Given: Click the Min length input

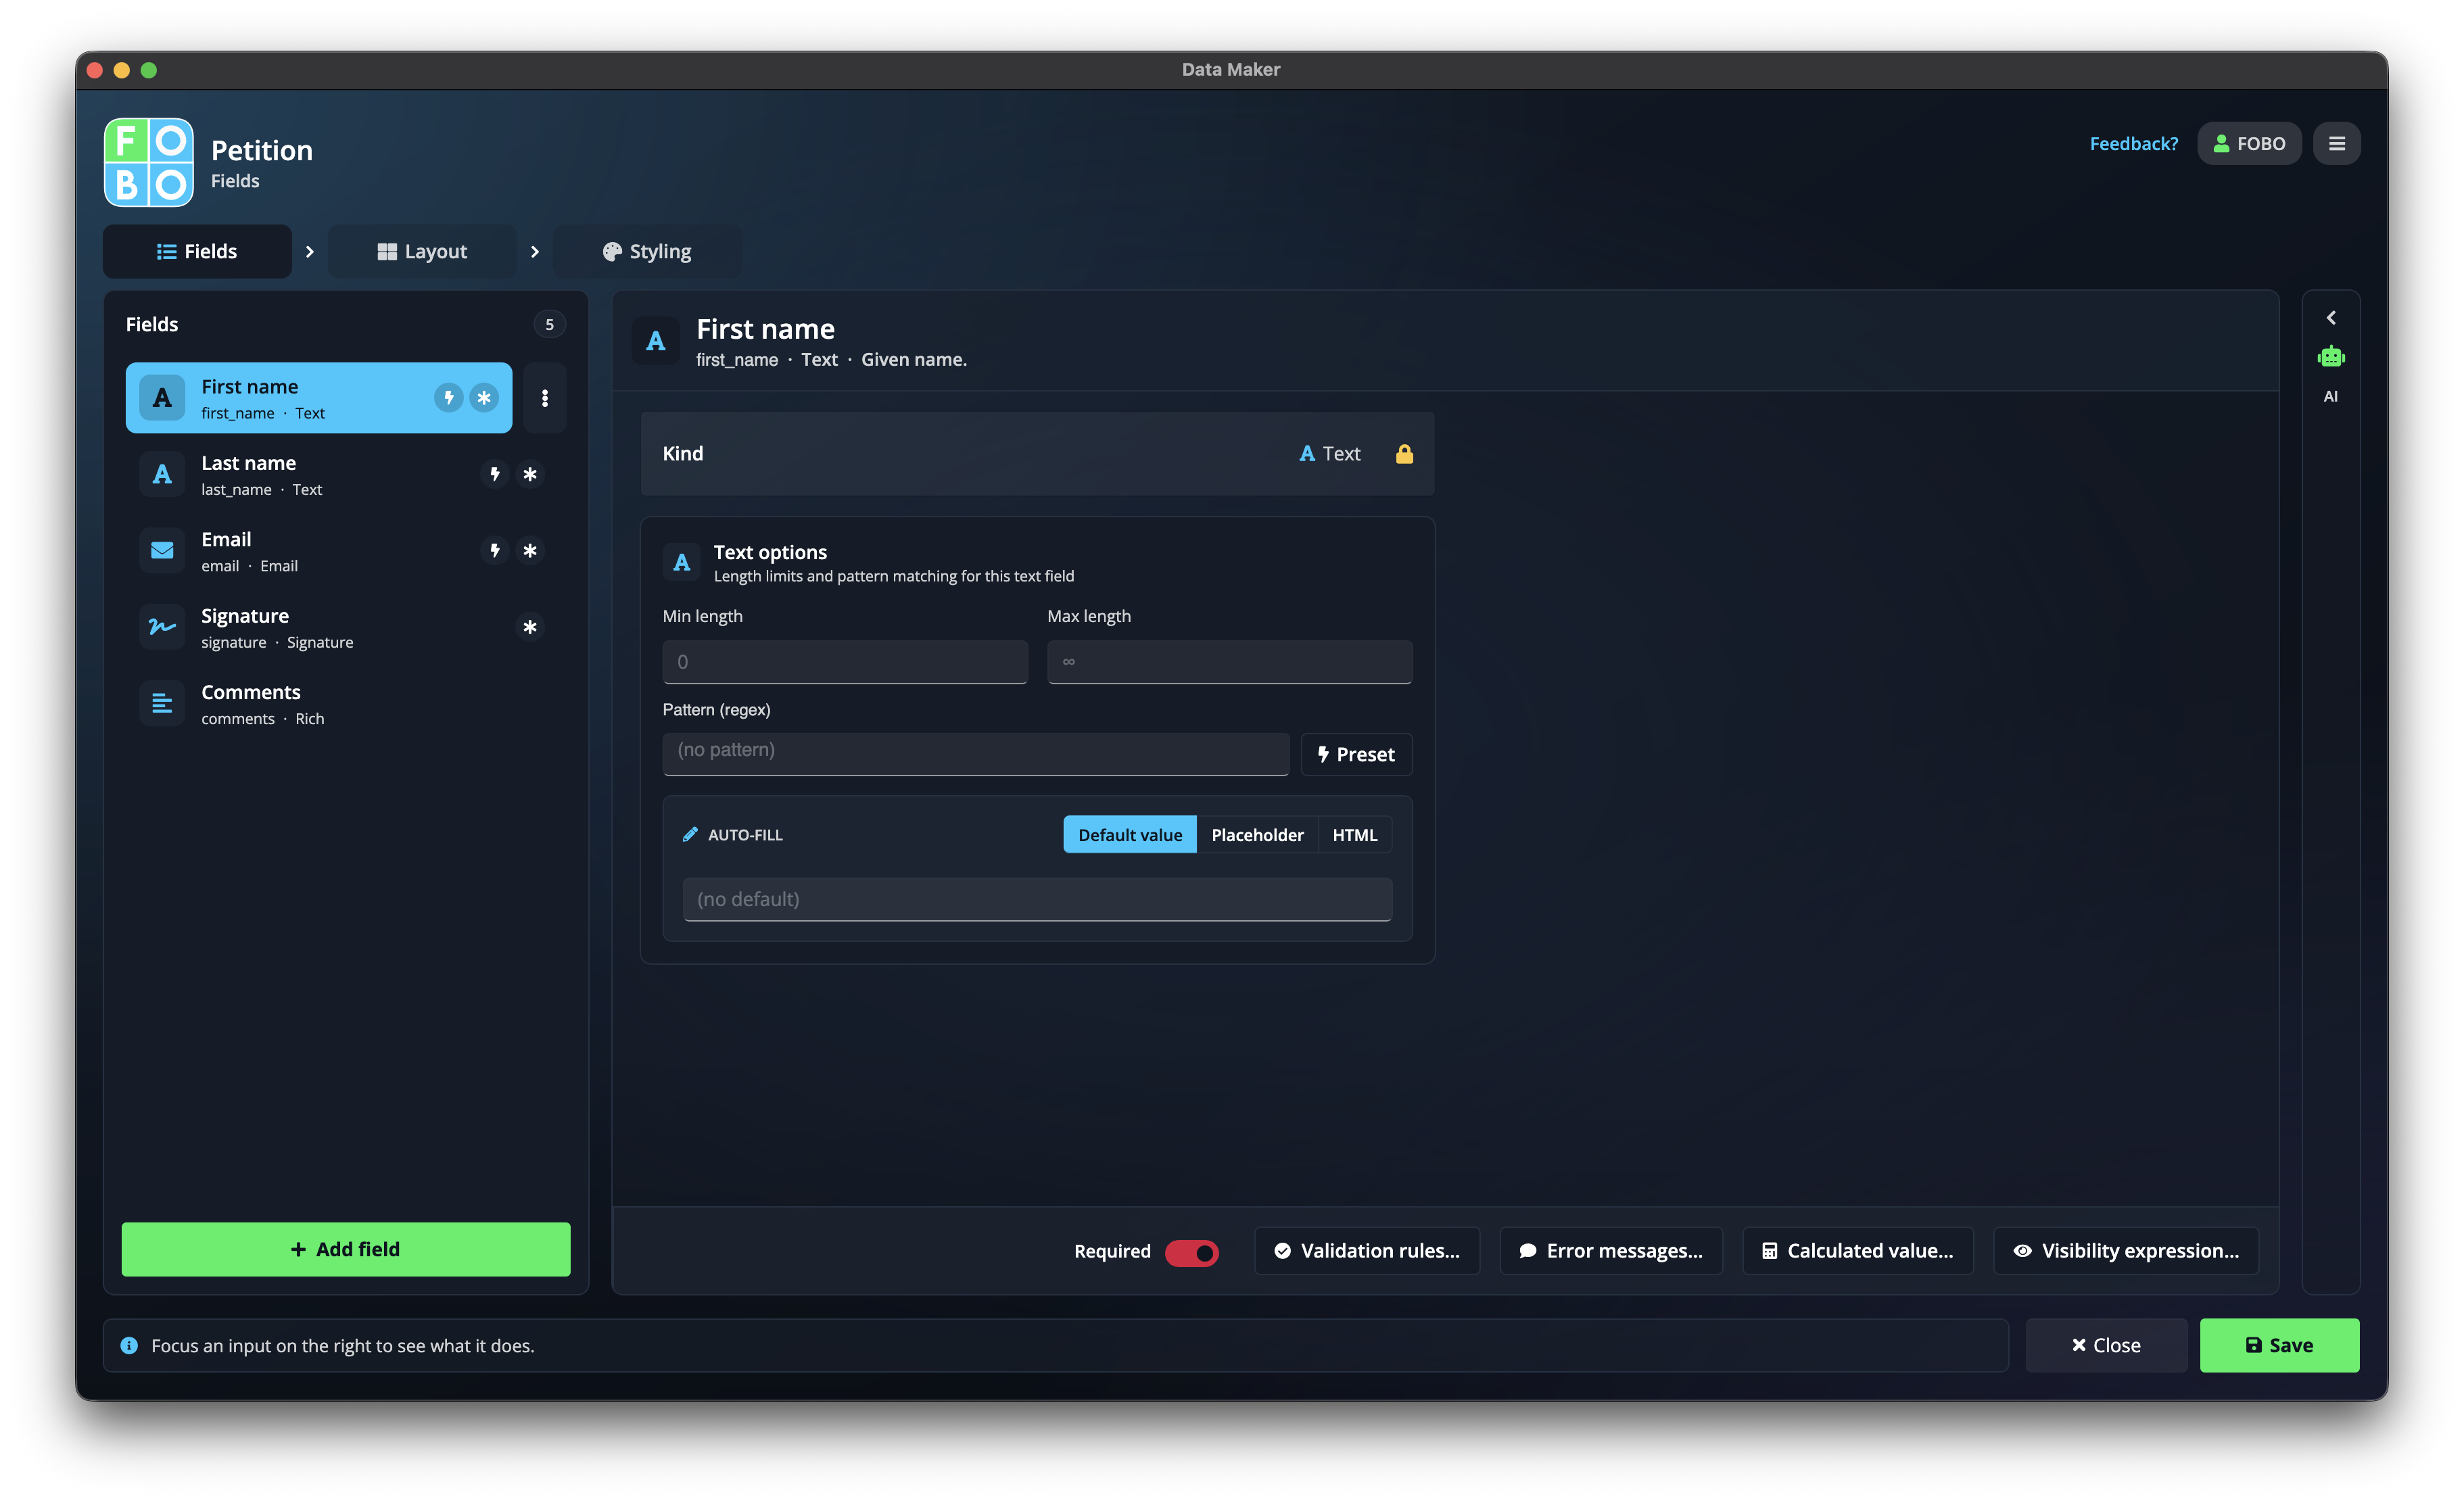Looking at the screenshot, I should click(x=845, y=662).
